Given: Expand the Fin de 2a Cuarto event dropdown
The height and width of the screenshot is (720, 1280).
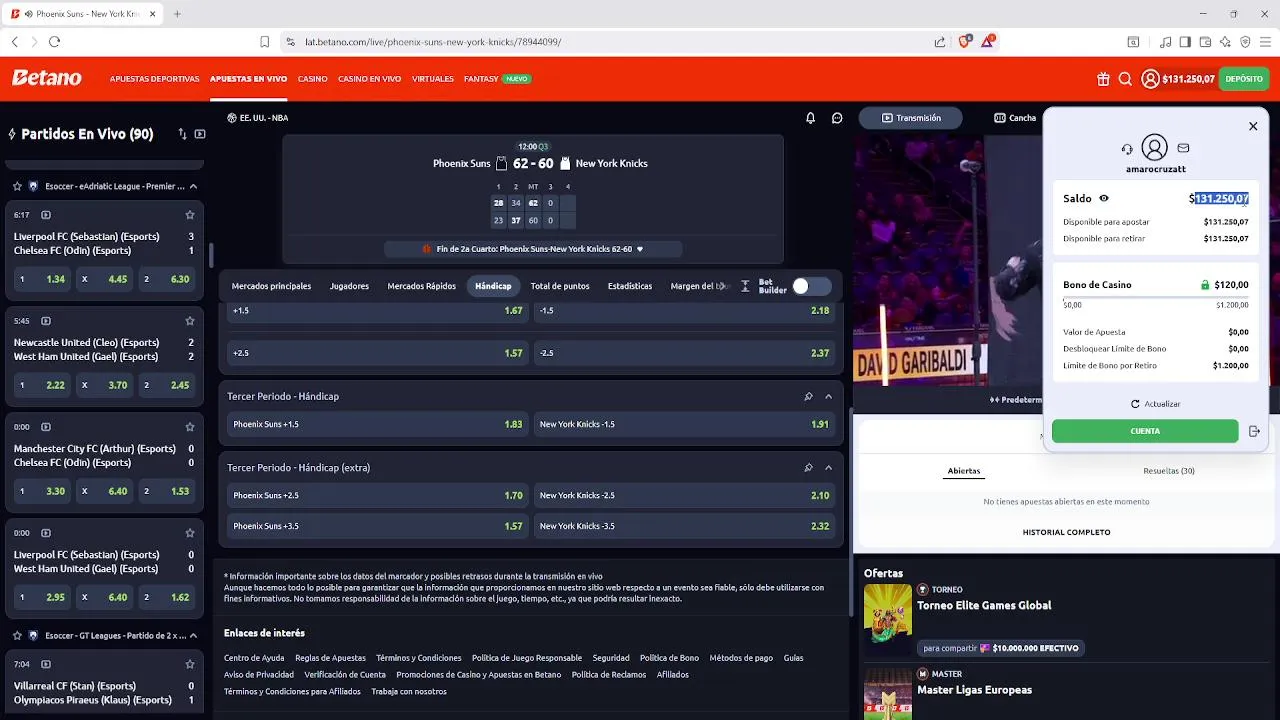Looking at the screenshot, I should coord(640,249).
